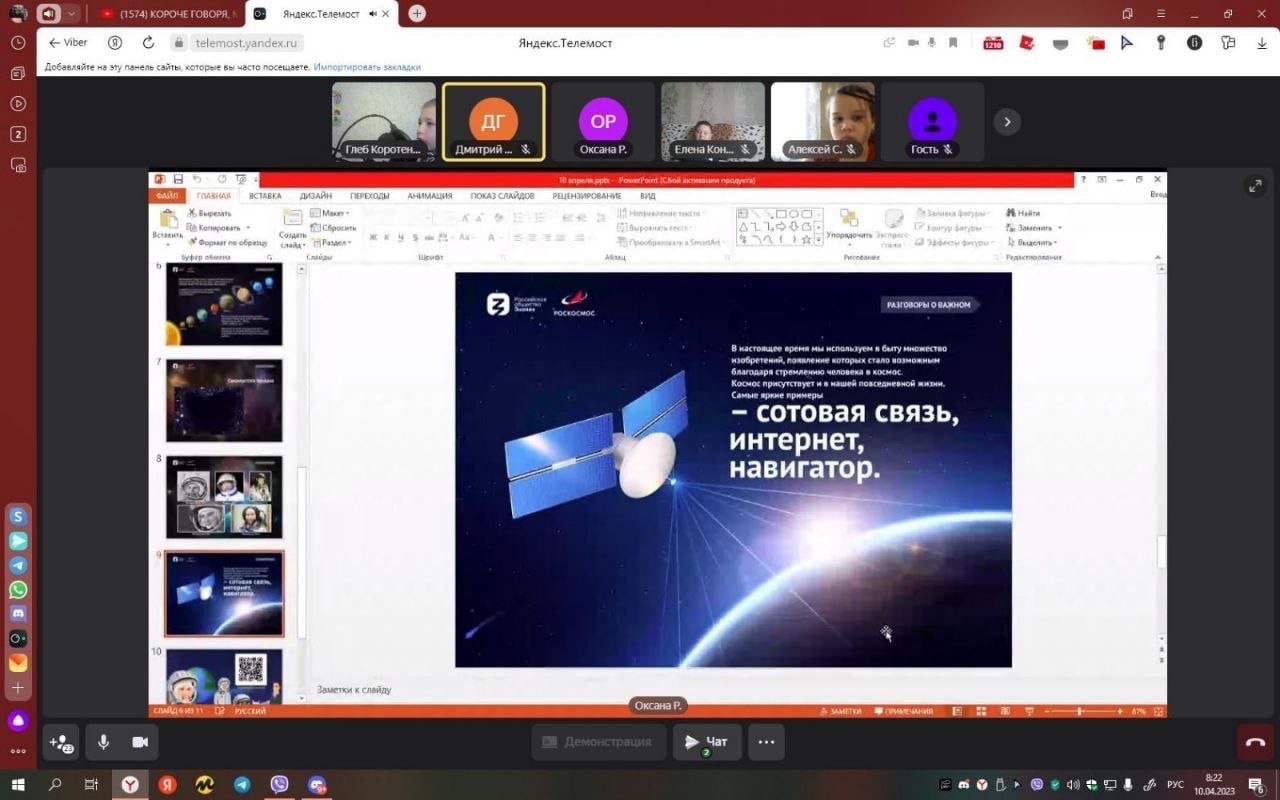Go back to Viber with back arrow
This screenshot has width=1280, height=800.
coord(68,43)
